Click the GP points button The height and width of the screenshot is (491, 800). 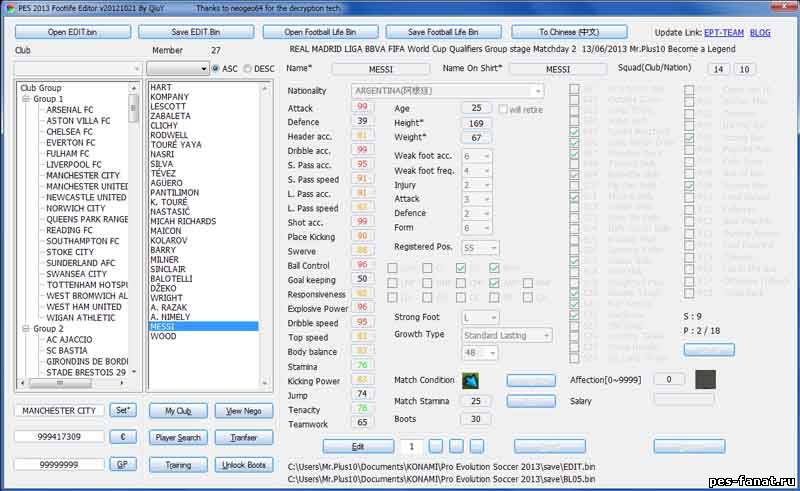click(x=122, y=465)
